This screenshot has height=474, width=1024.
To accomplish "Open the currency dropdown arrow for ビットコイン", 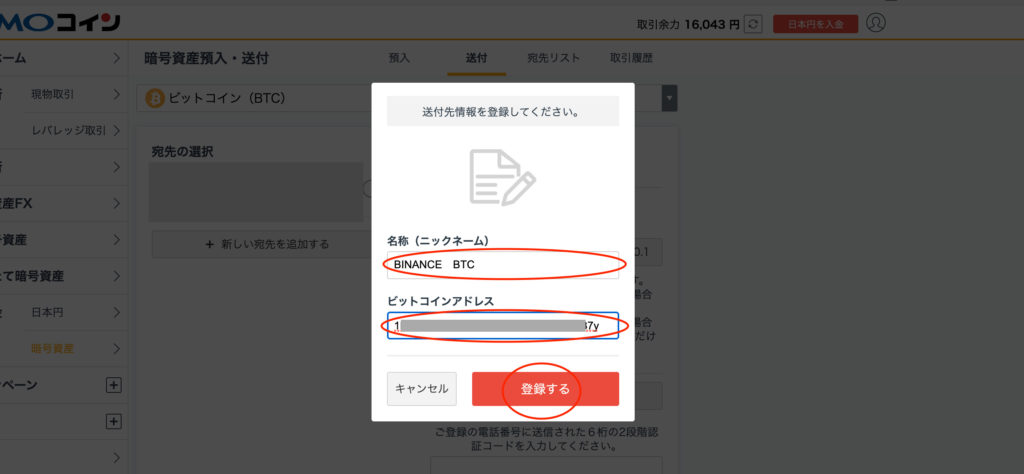I will pos(669,99).
